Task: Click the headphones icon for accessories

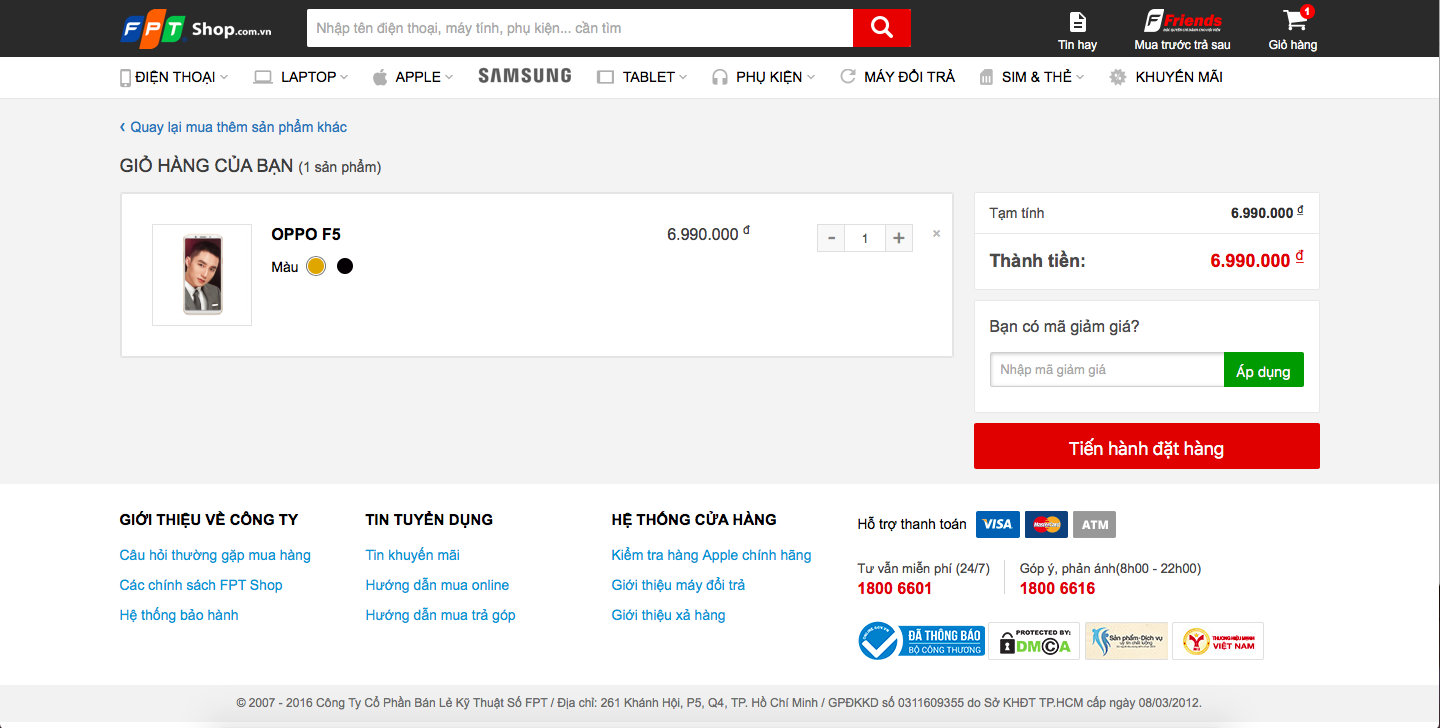Action: click(x=720, y=77)
